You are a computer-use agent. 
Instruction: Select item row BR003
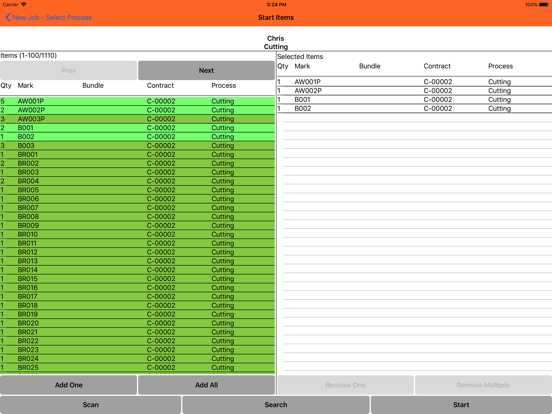click(x=137, y=172)
